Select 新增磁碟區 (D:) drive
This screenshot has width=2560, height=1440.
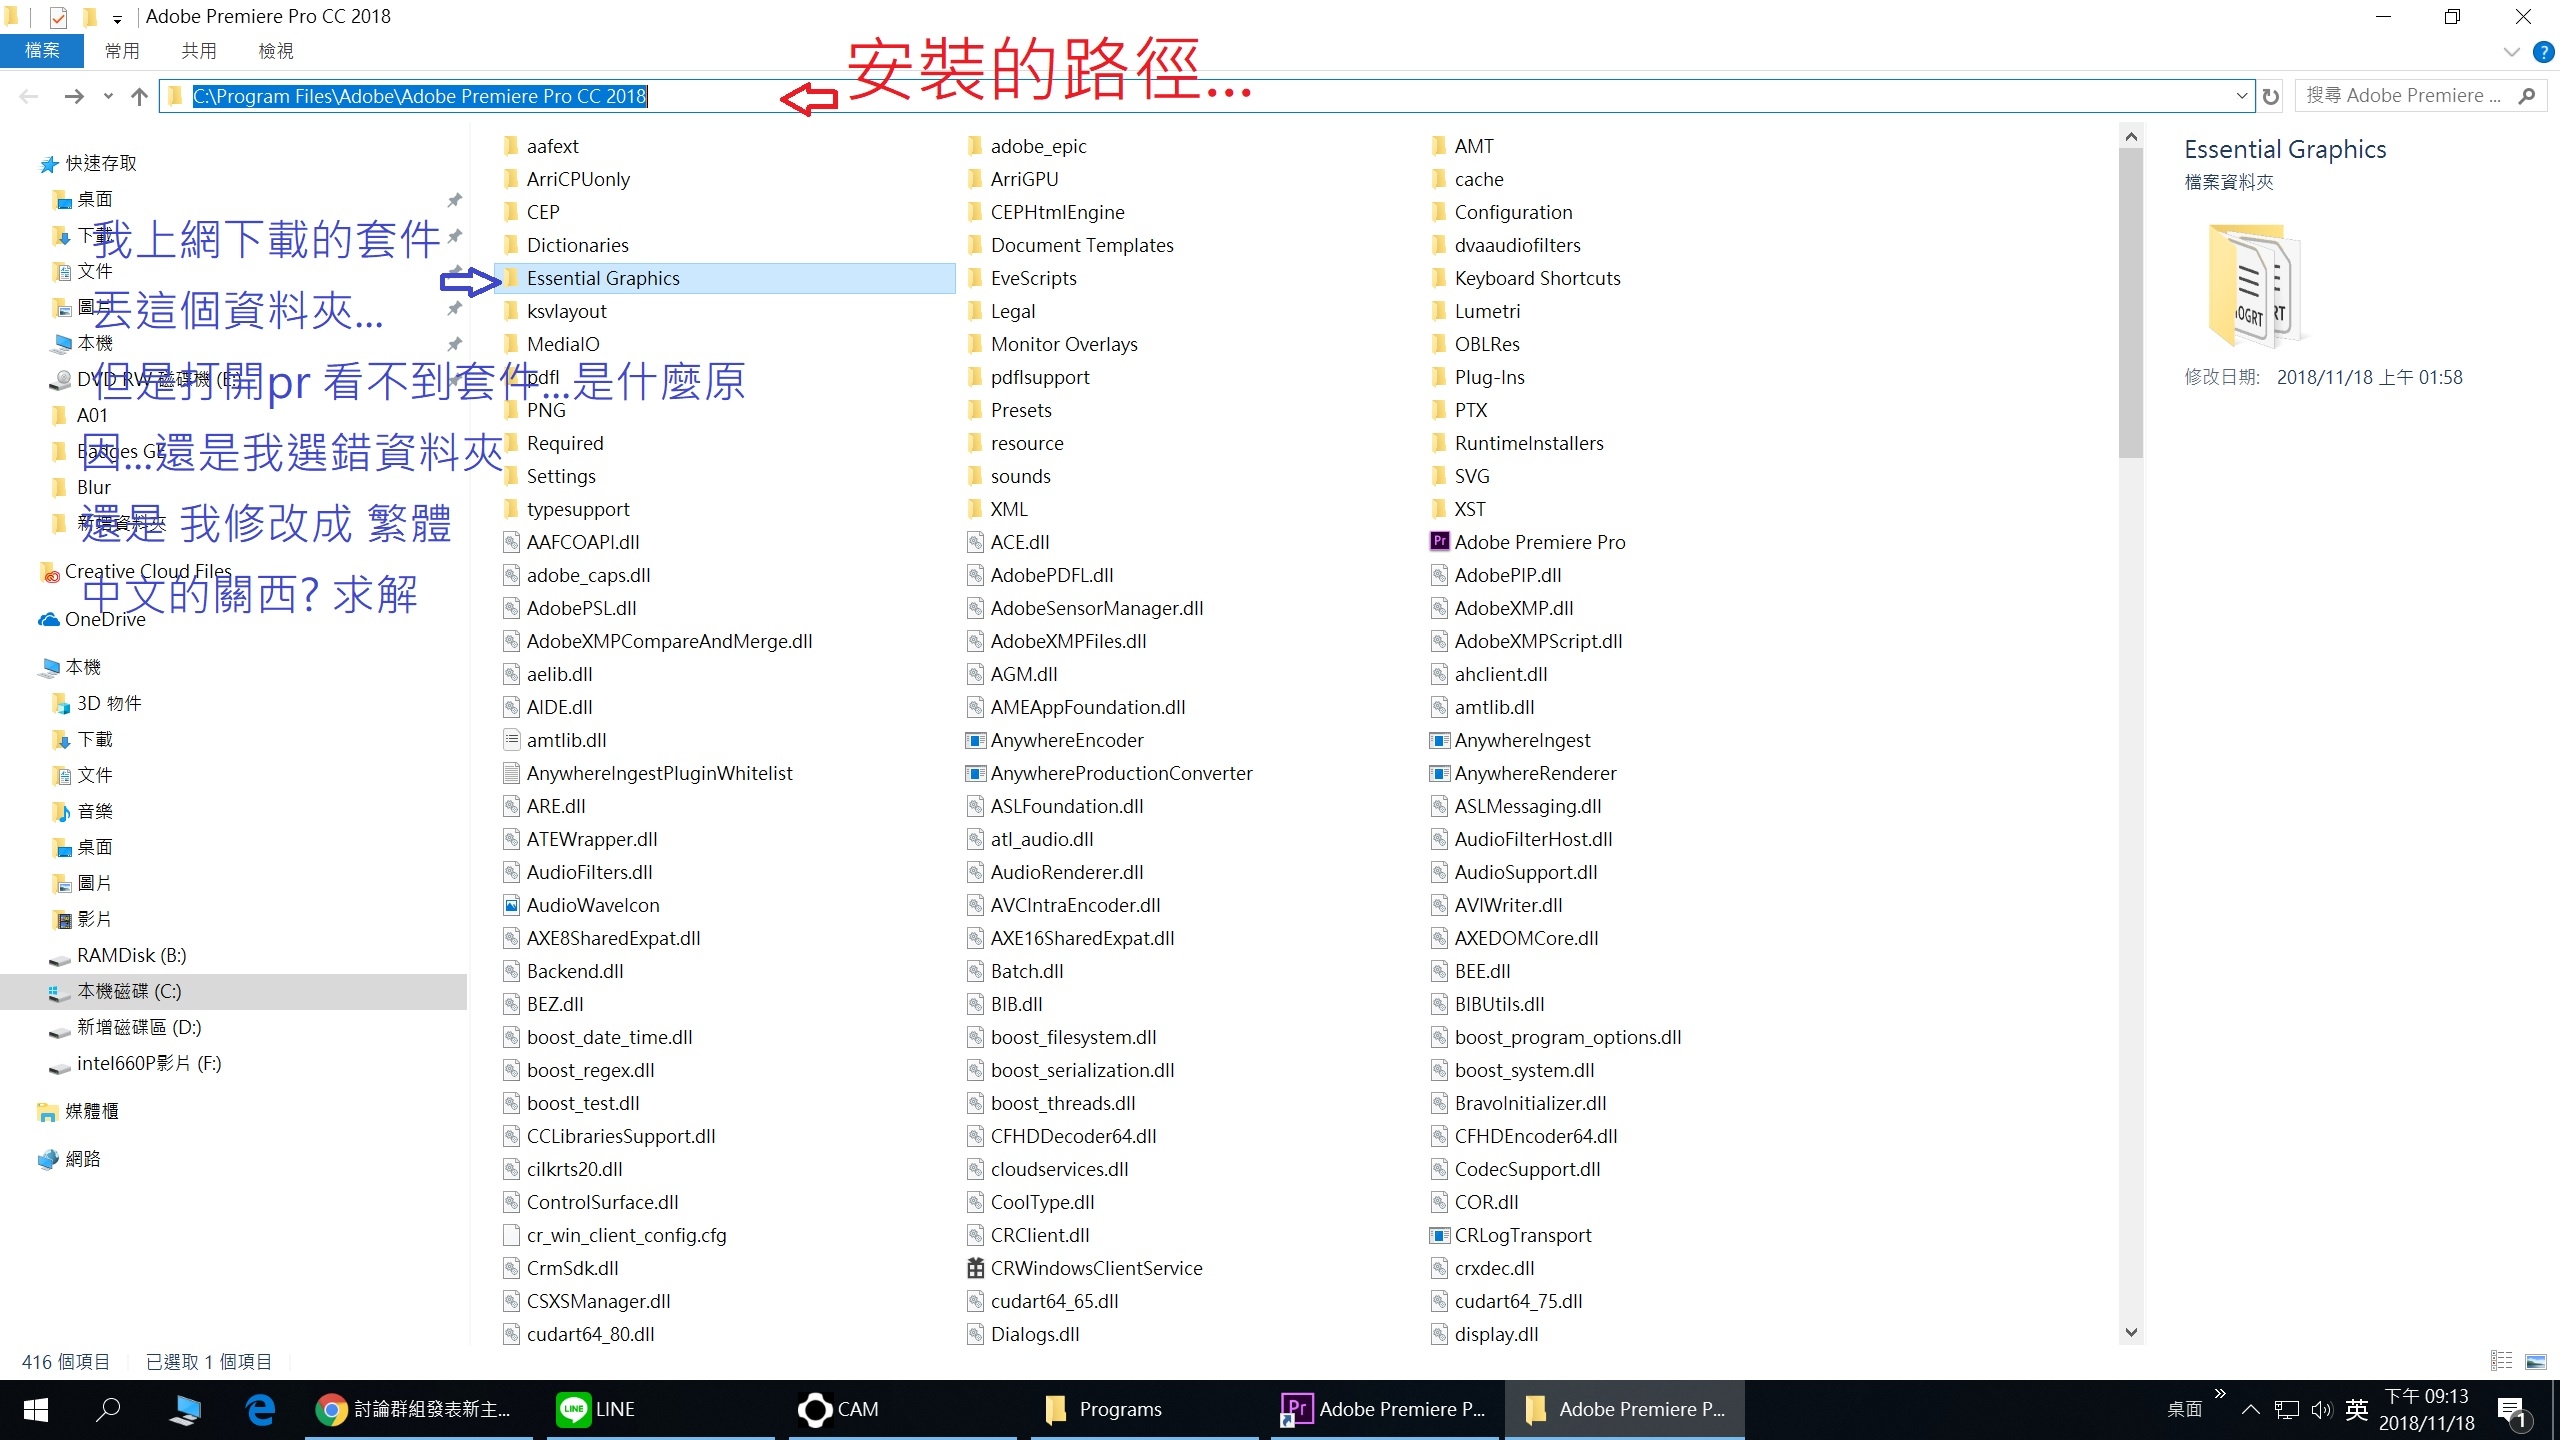click(138, 1027)
